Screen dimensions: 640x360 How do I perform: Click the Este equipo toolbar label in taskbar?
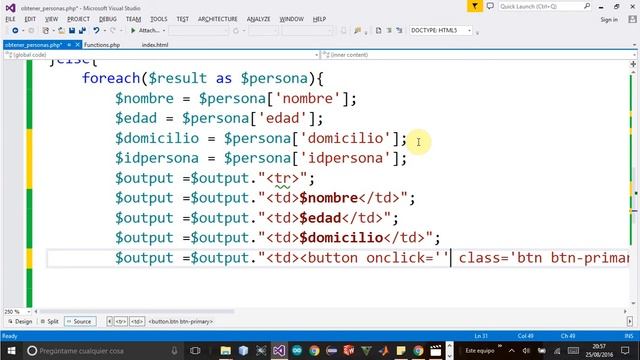[x=480, y=351]
